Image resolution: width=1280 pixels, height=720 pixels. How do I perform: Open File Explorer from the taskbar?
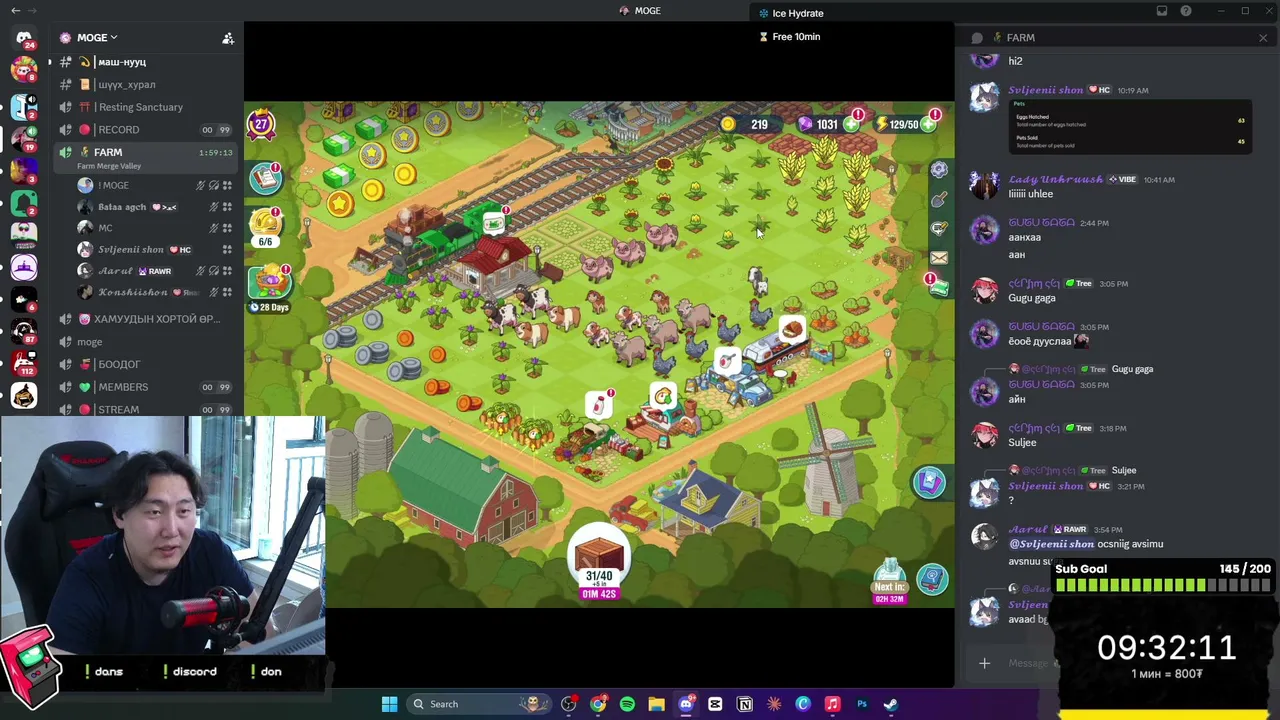click(x=656, y=704)
